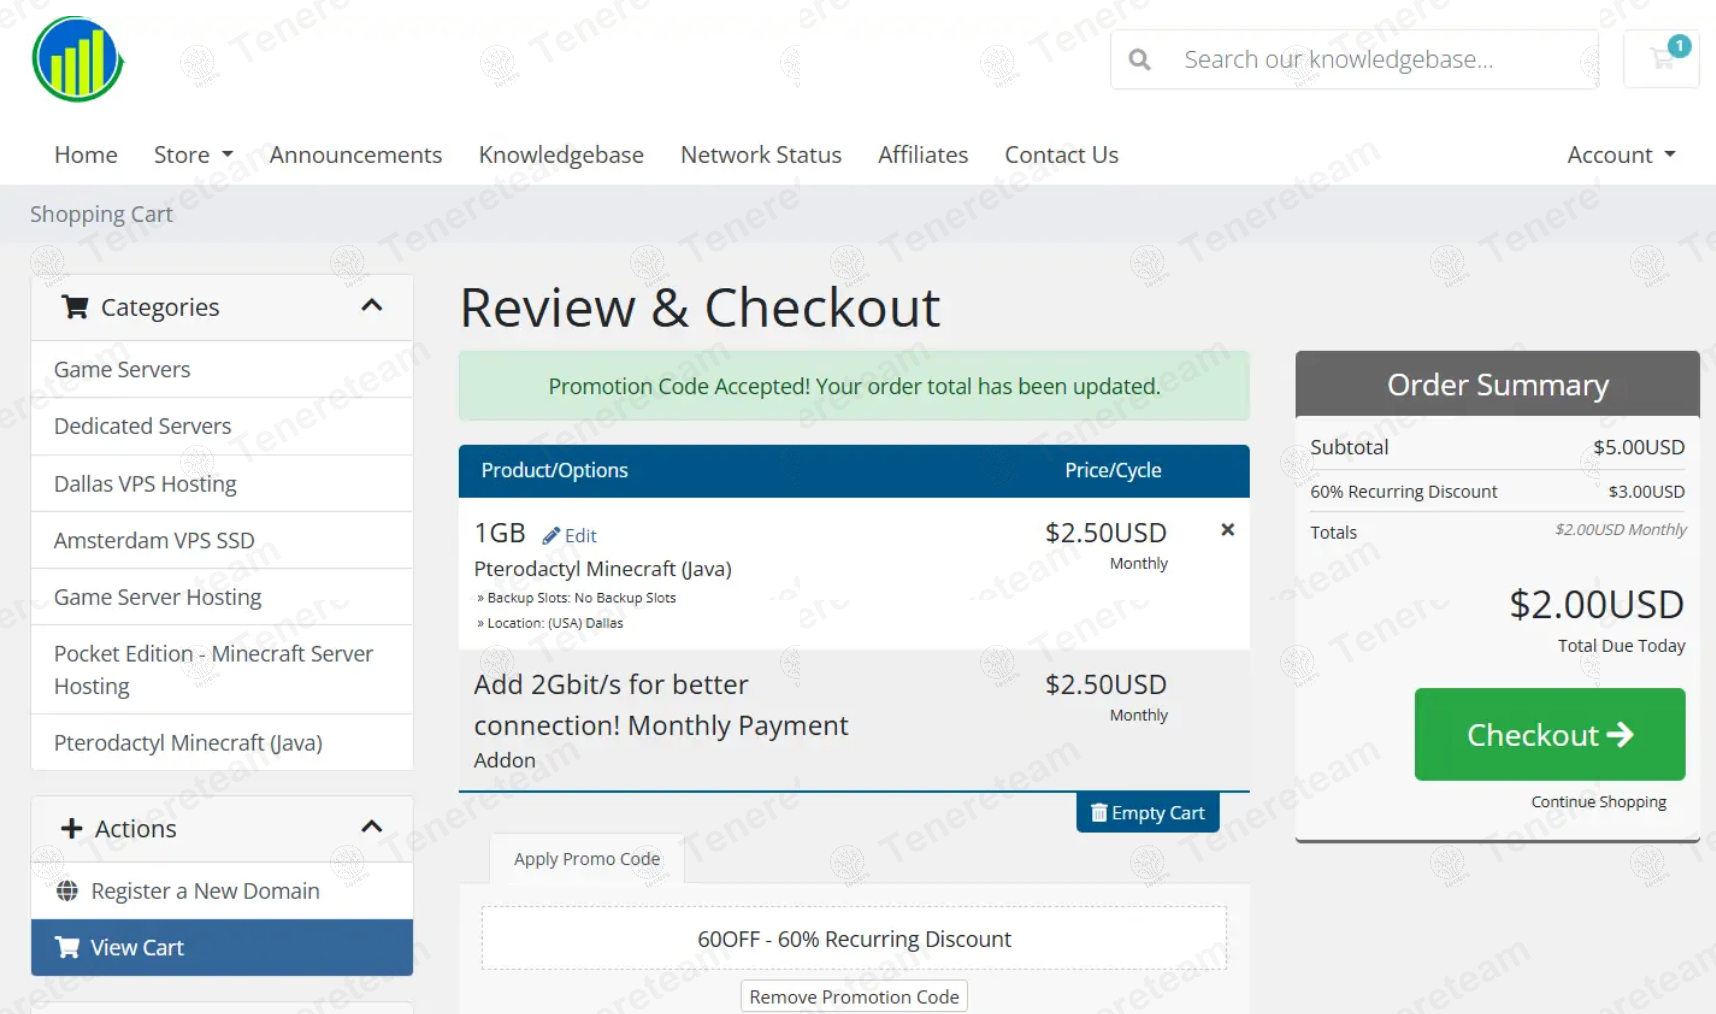Viewport: 1716px width, 1014px height.
Task: Click the globe Register a New Domain
Action: 204,891
